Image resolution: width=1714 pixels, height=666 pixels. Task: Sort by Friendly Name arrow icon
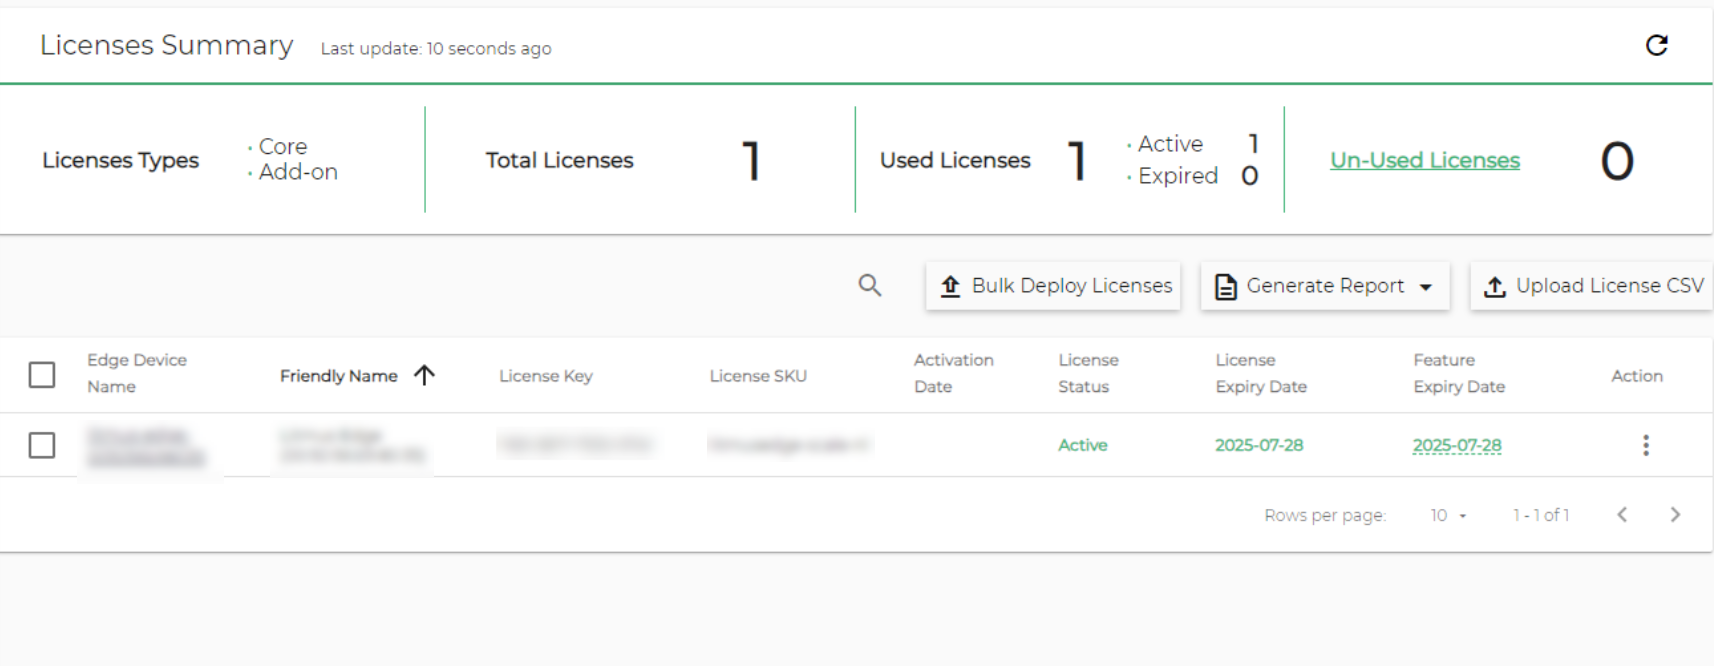[x=425, y=375]
